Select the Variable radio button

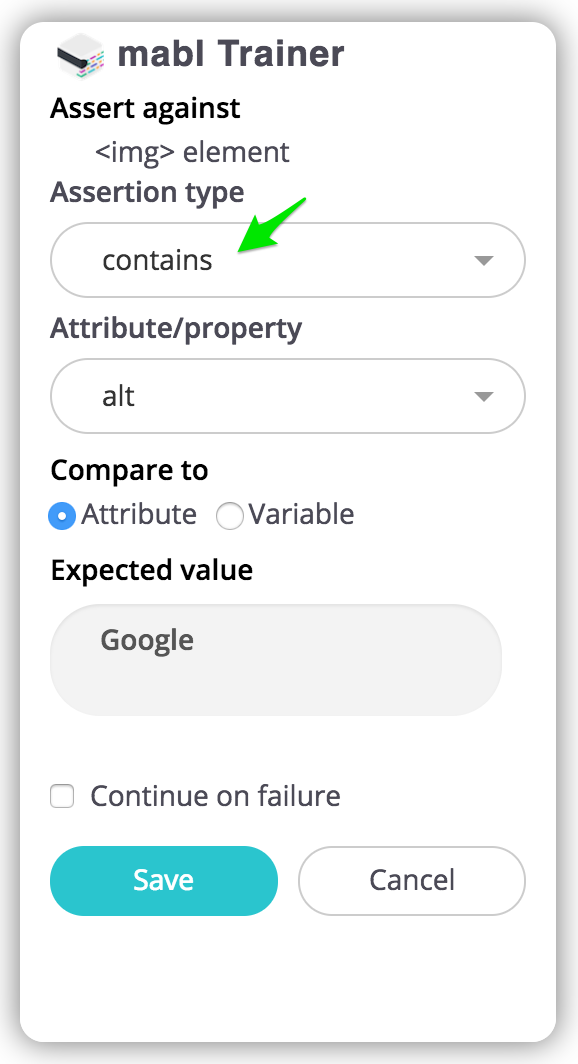(229, 516)
